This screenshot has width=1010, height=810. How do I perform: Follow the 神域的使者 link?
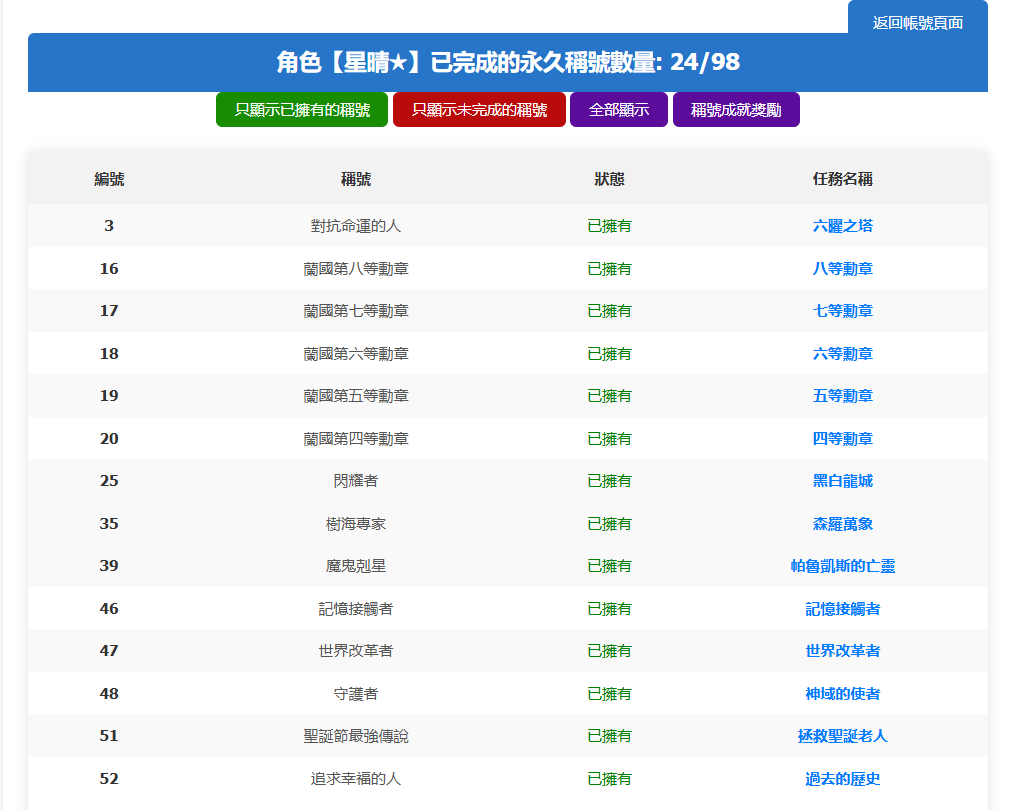843,693
